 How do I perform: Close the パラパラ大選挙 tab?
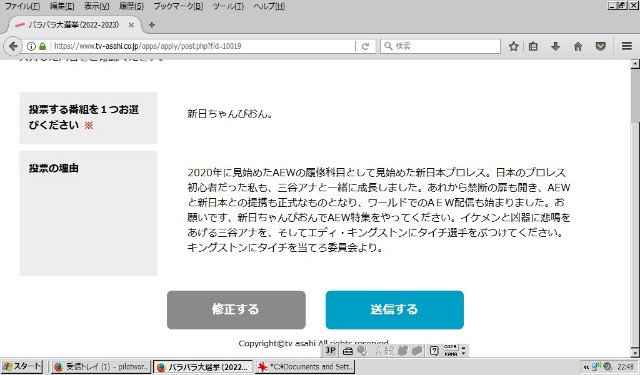pyautogui.click(x=131, y=25)
